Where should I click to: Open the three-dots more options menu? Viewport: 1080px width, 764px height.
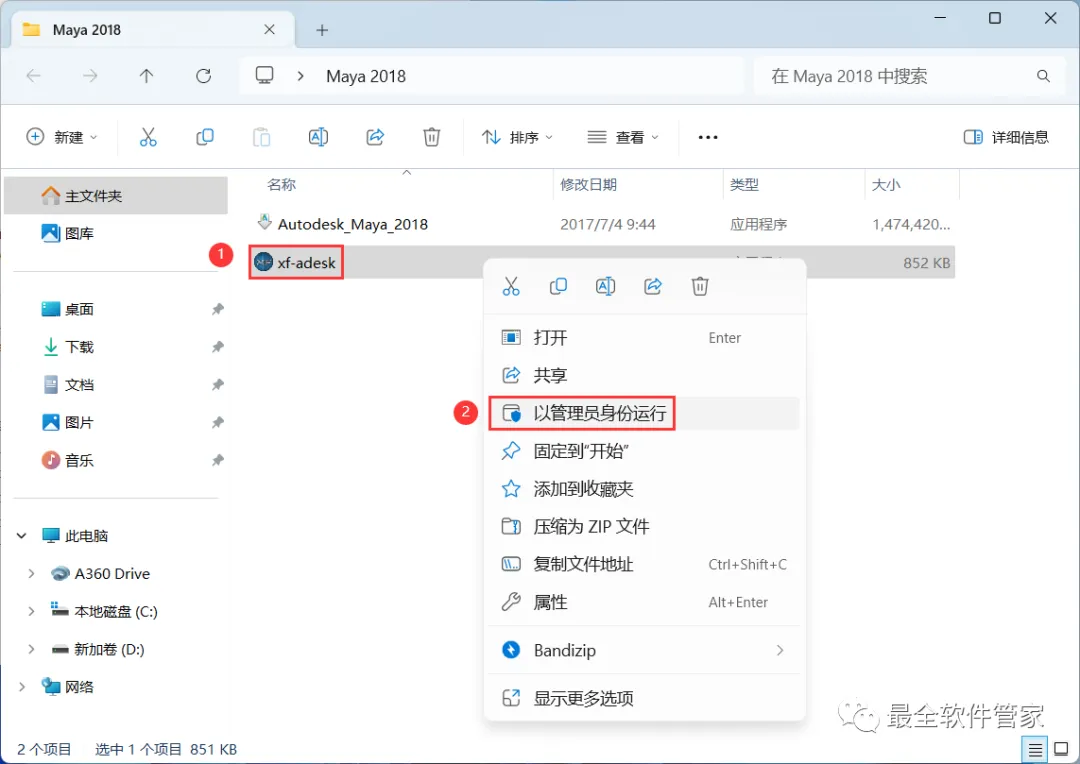click(x=708, y=137)
